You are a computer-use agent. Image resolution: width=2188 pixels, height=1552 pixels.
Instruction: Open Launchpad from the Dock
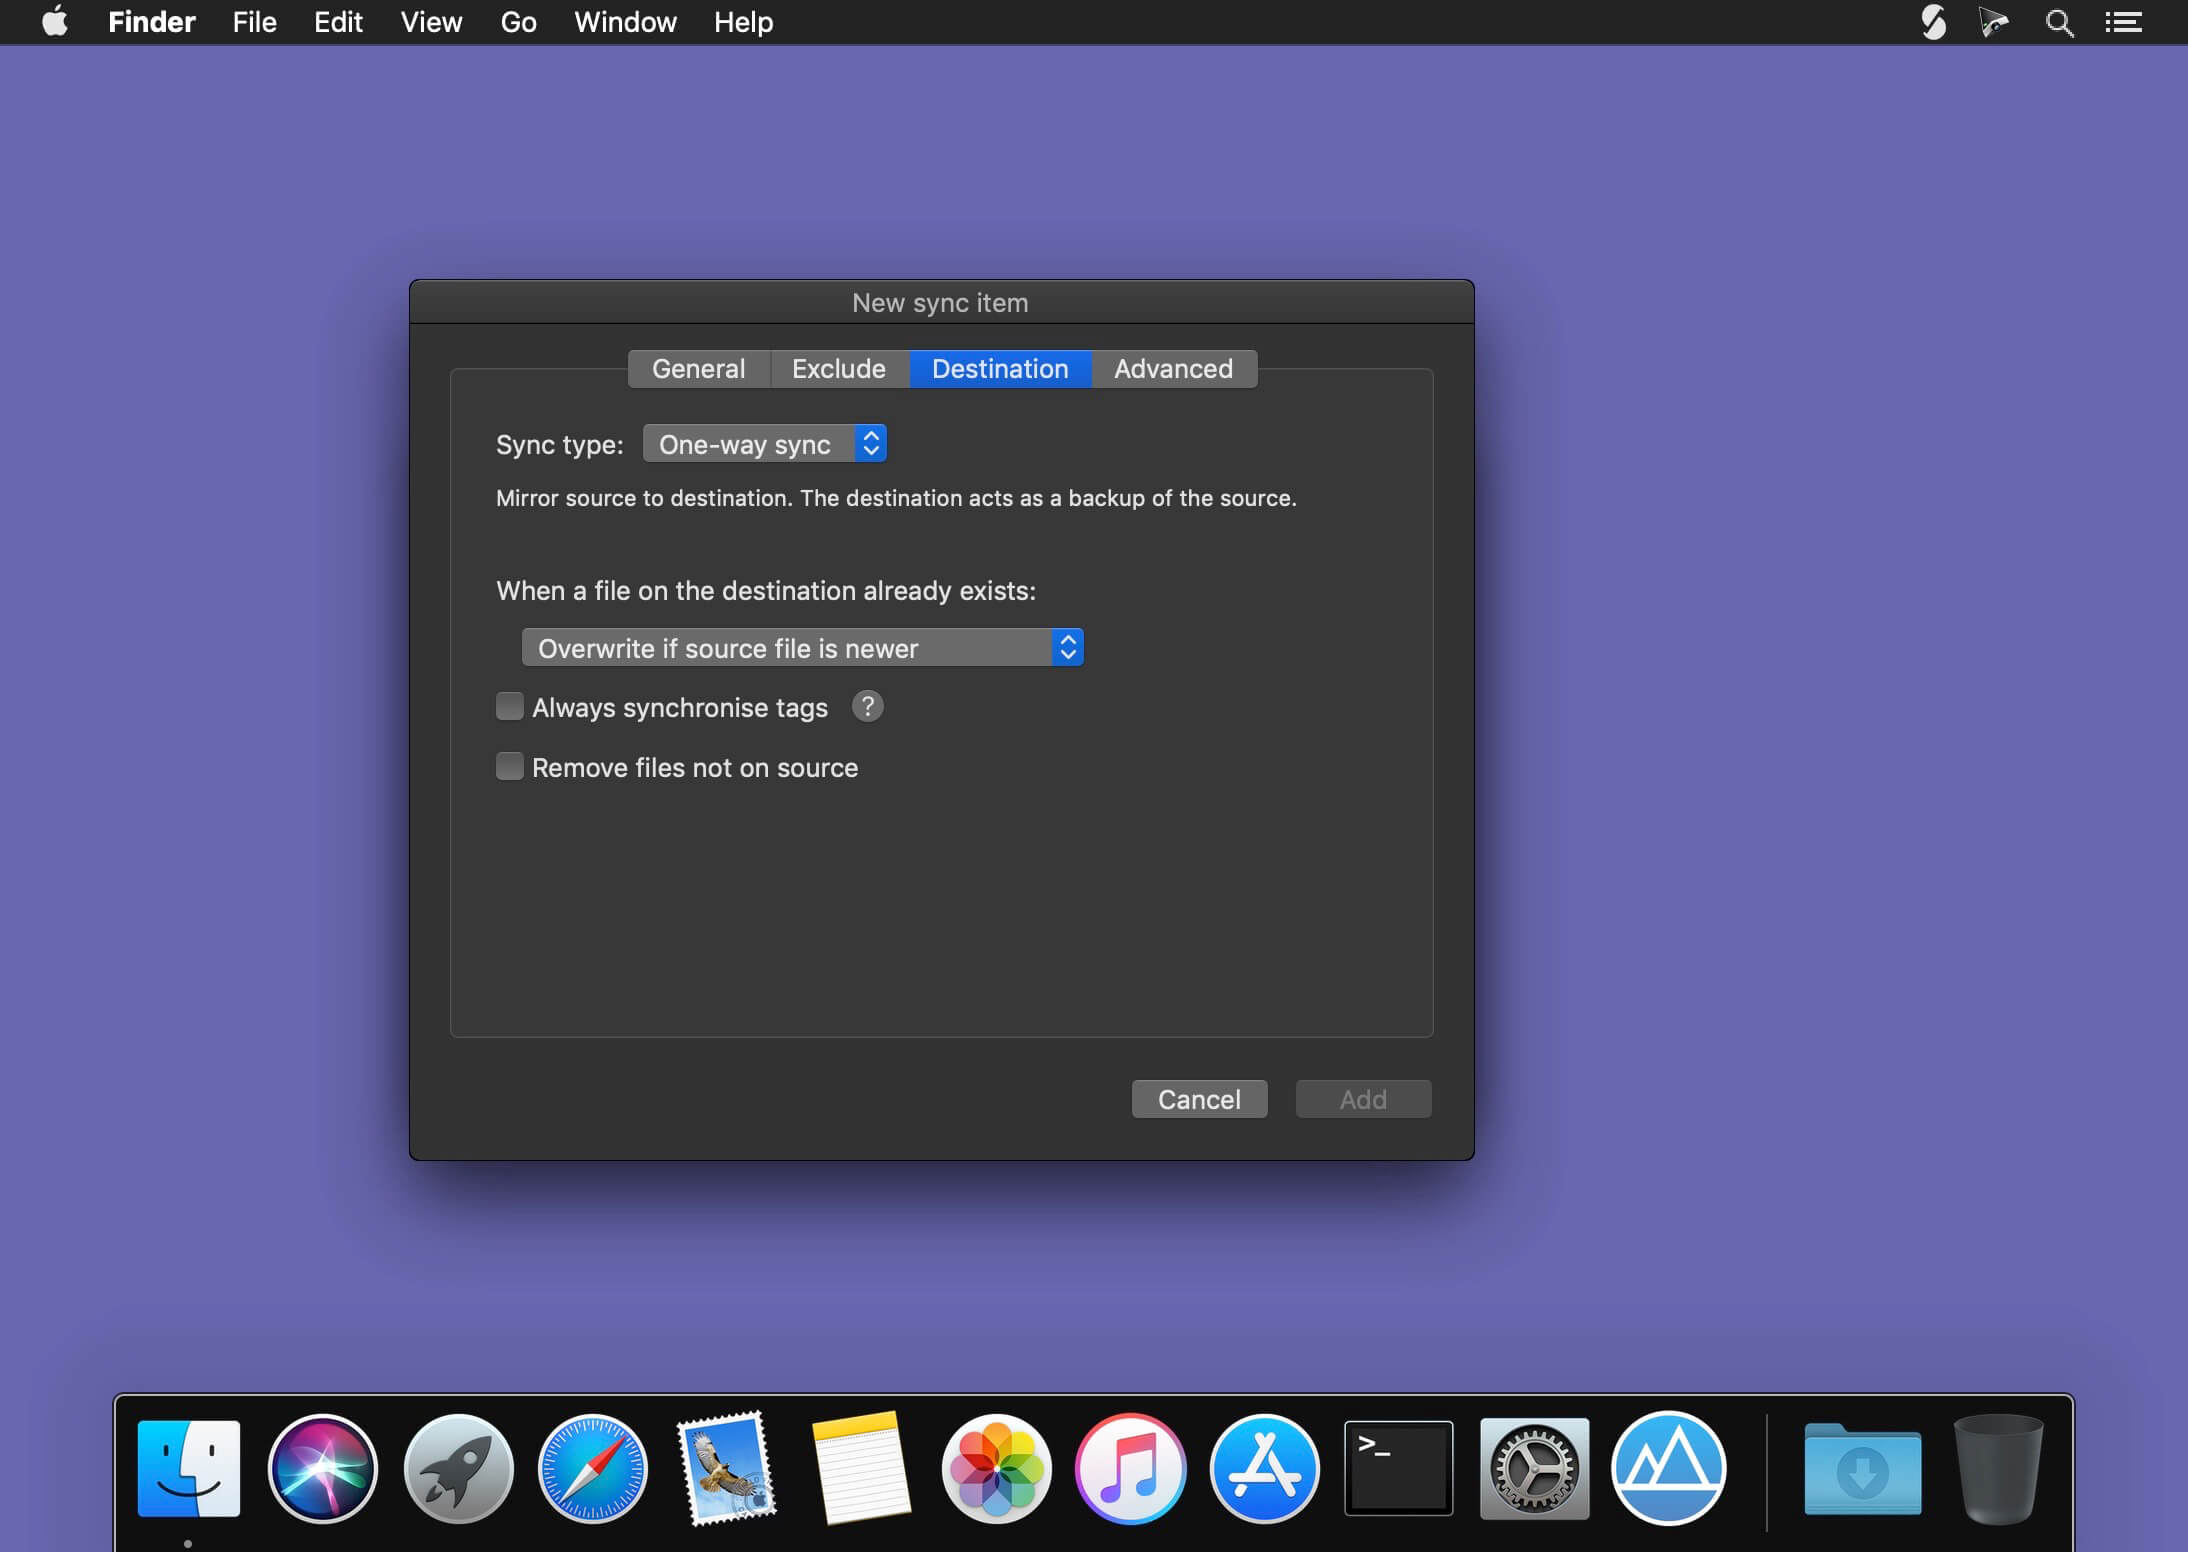tap(457, 1467)
